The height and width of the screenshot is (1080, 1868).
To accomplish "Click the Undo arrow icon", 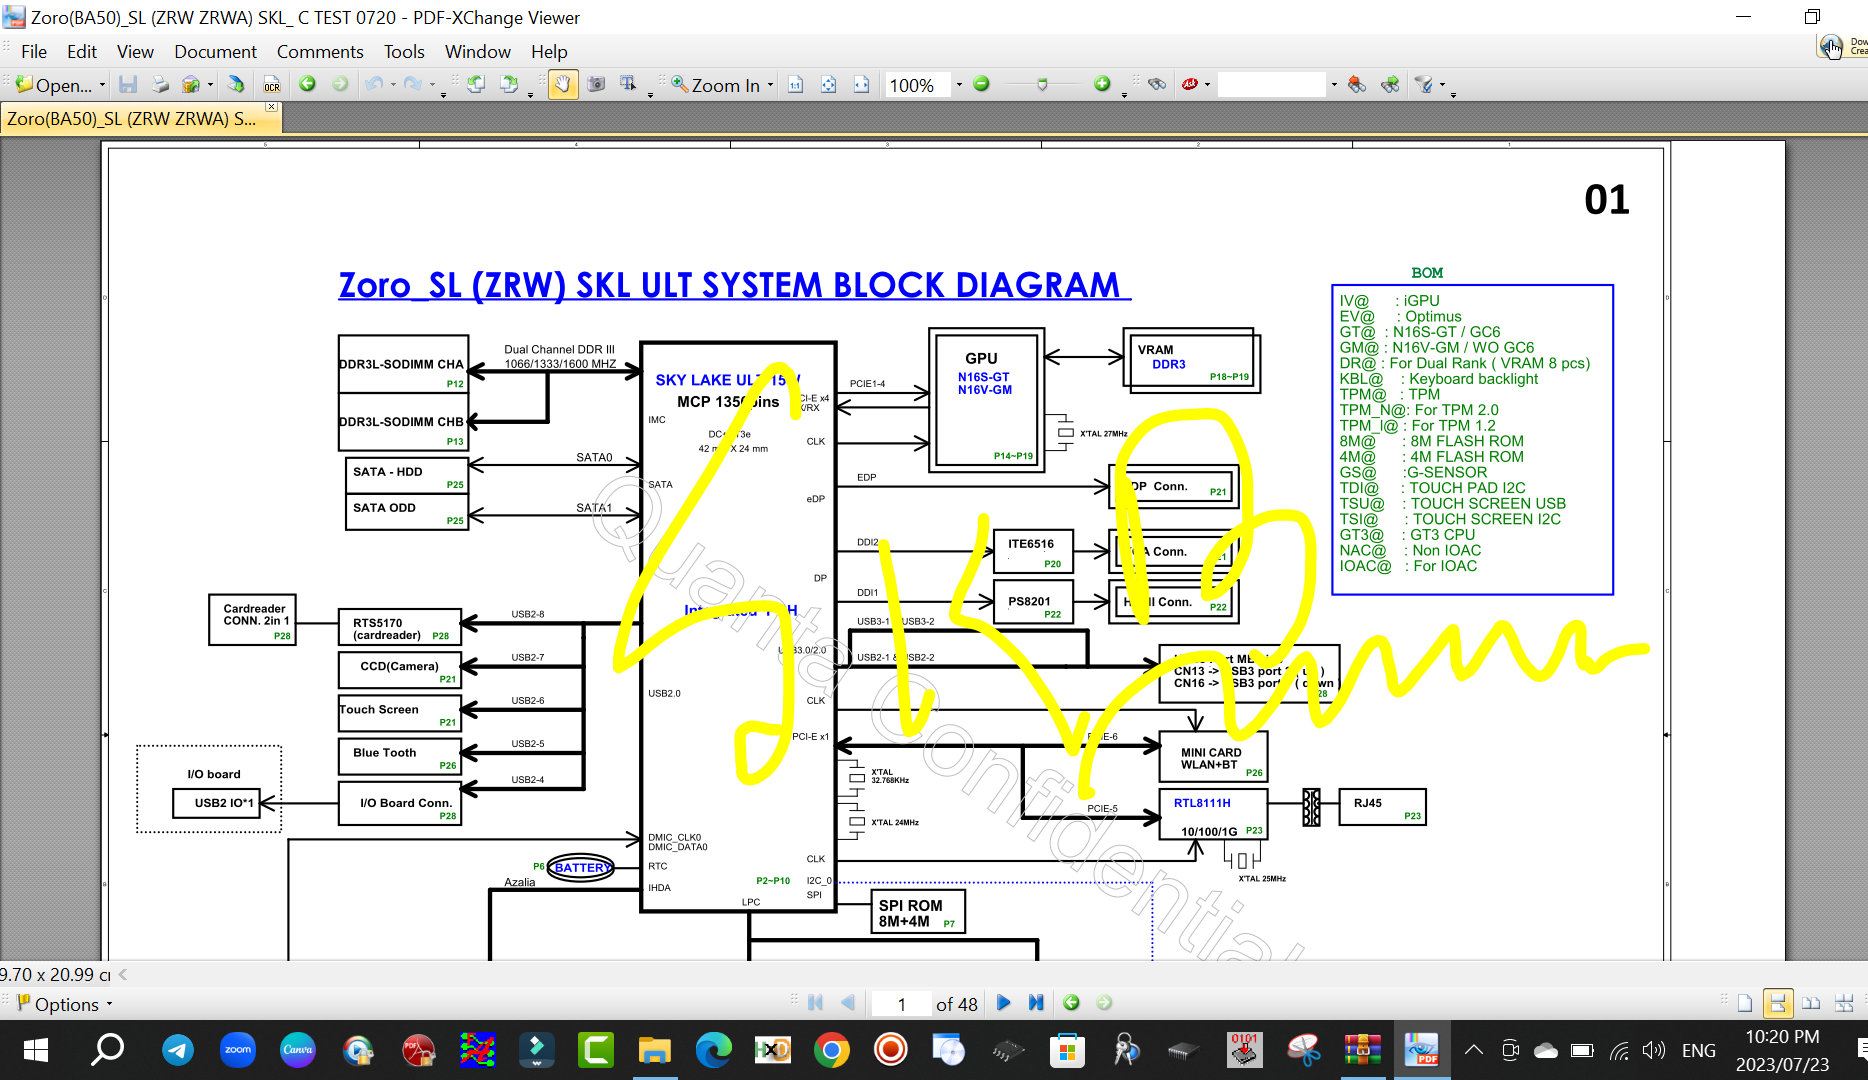I will (374, 85).
